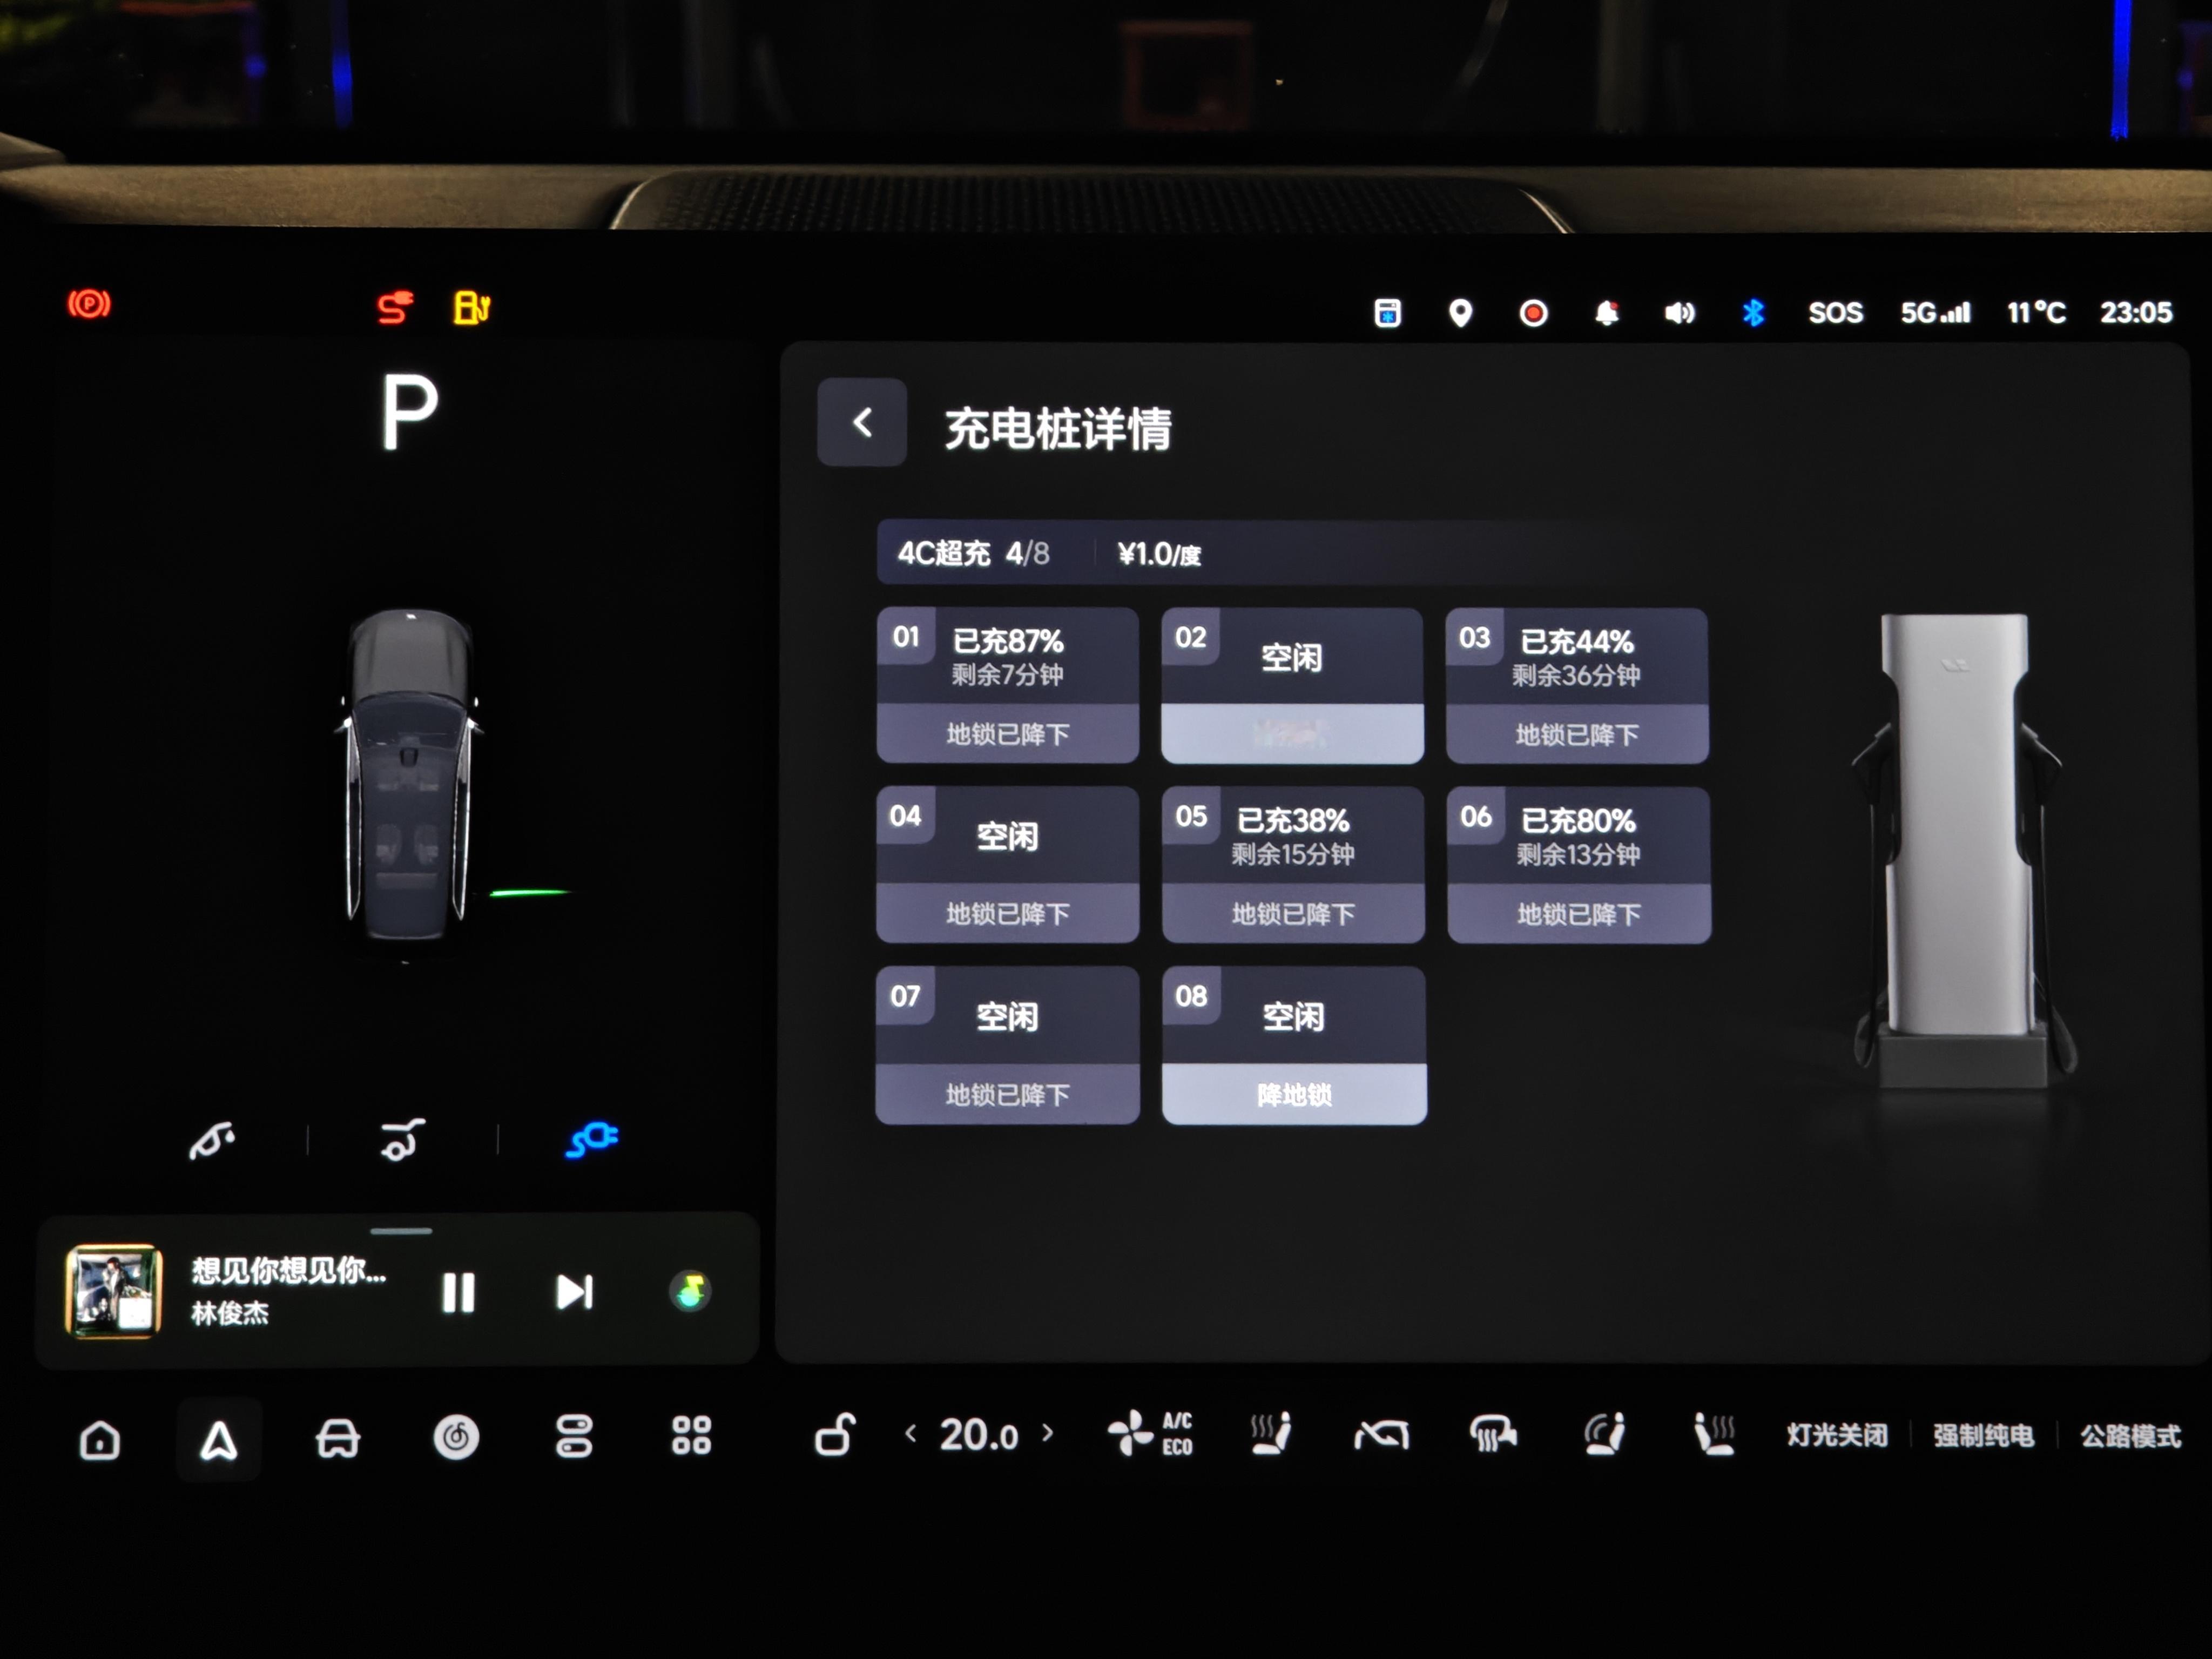The width and height of the screenshot is (2212, 1659).
Task: Toggle 强制纯电 mode
Action: (x=1983, y=1436)
